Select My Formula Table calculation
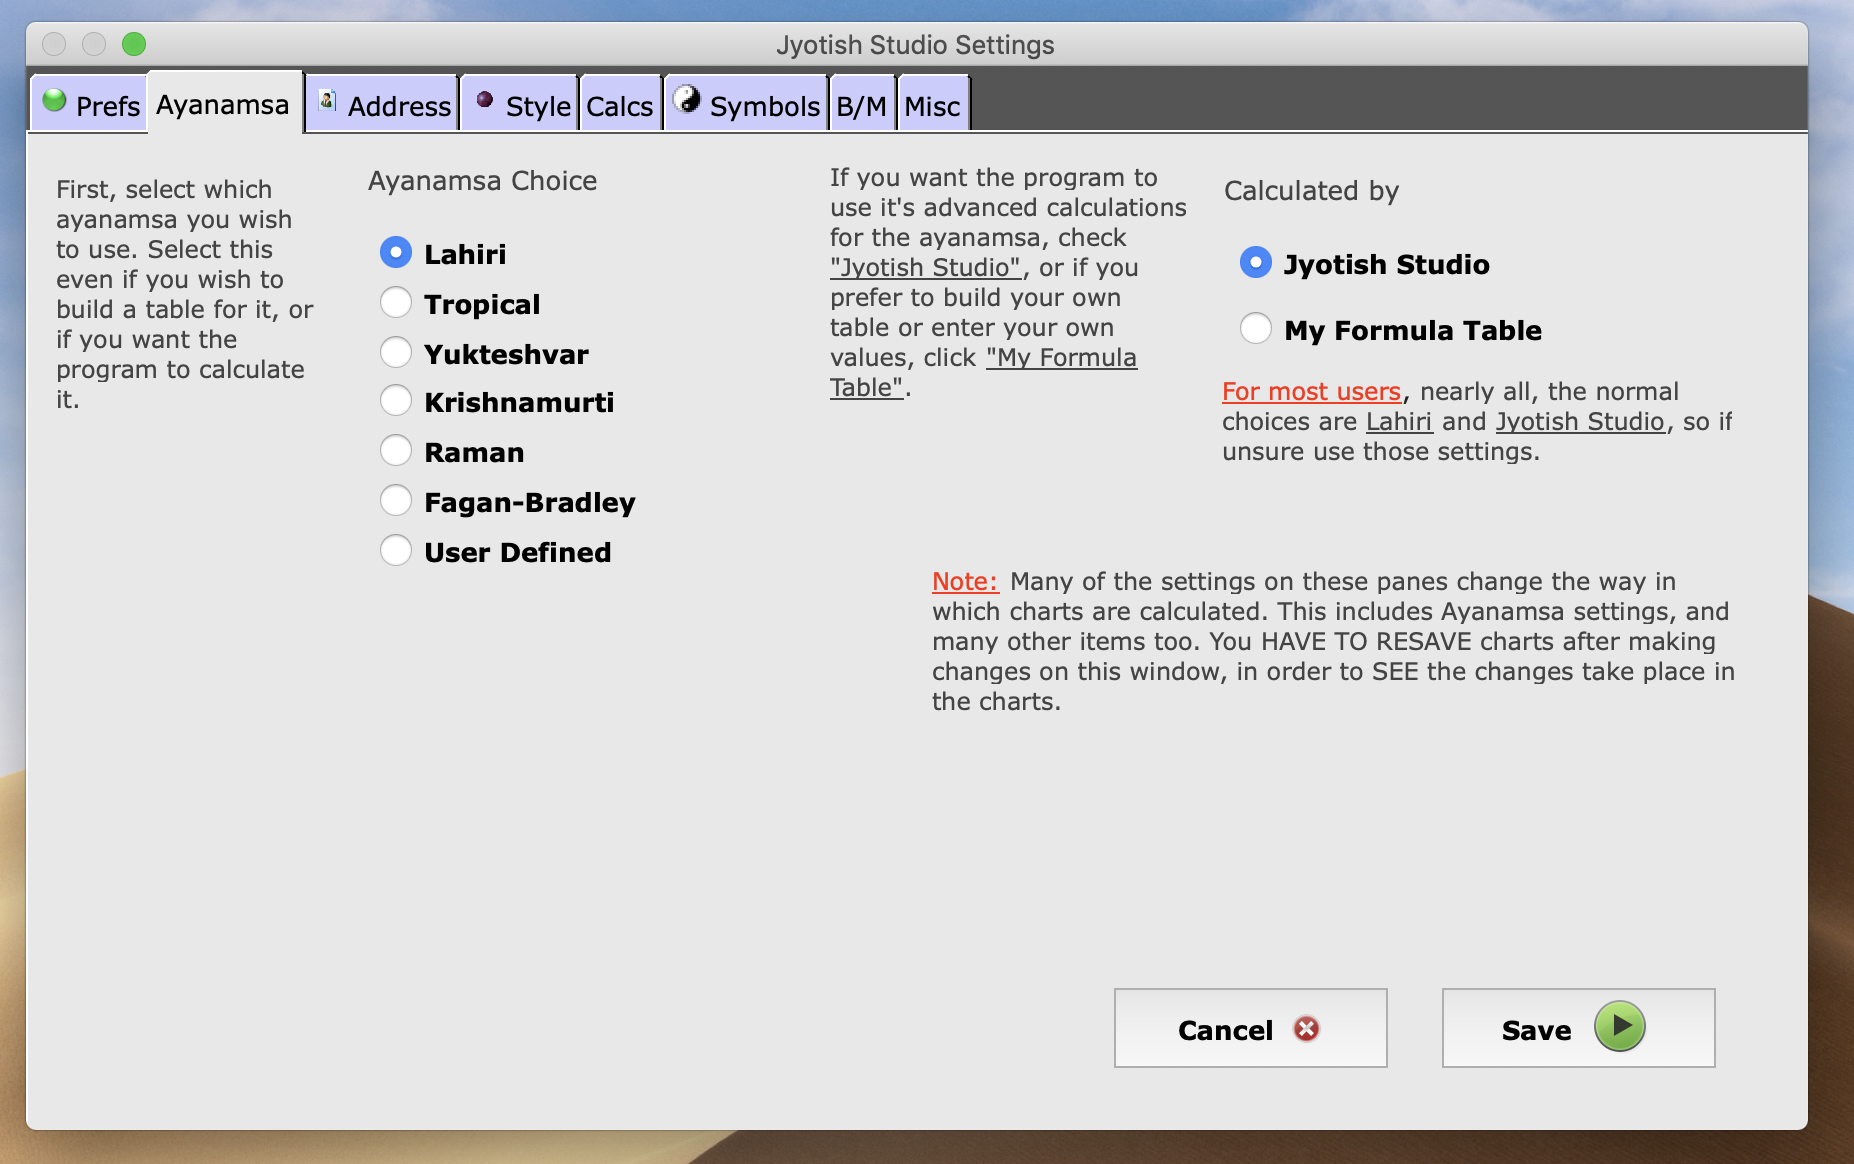The height and width of the screenshot is (1164, 1854). click(x=1256, y=328)
